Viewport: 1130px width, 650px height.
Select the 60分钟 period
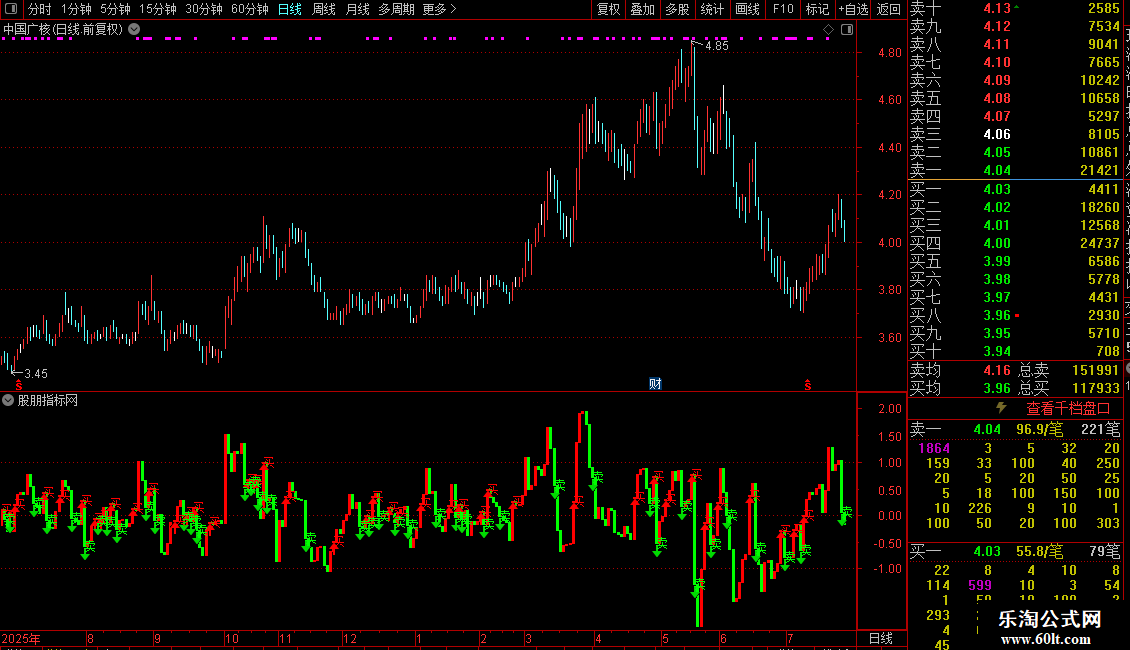(250, 9)
